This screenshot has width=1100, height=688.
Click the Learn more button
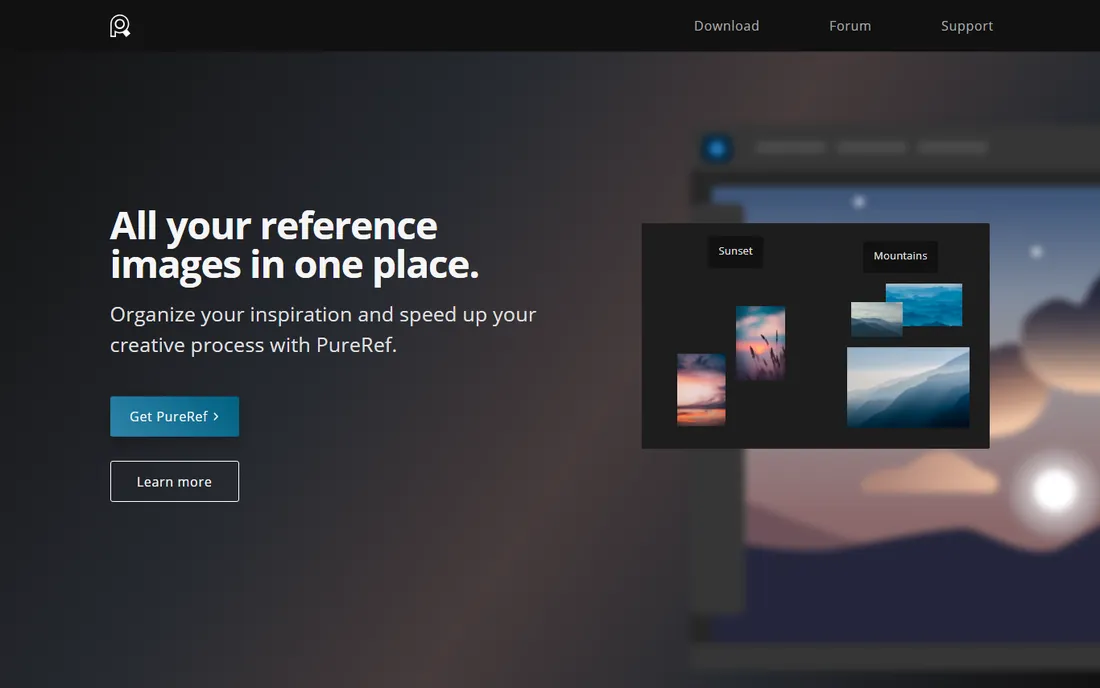pyautogui.click(x=175, y=482)
